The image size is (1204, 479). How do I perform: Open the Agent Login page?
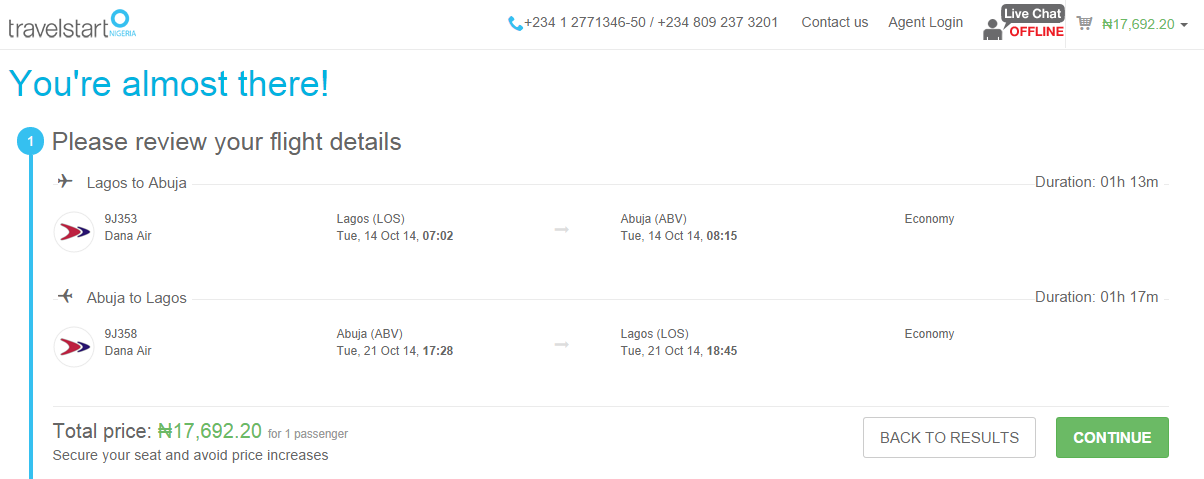[x=926, y=22]
